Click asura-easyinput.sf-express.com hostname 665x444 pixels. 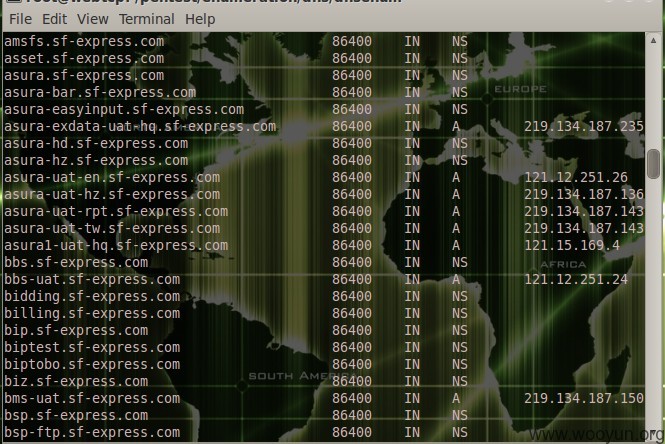click(124, 109)
